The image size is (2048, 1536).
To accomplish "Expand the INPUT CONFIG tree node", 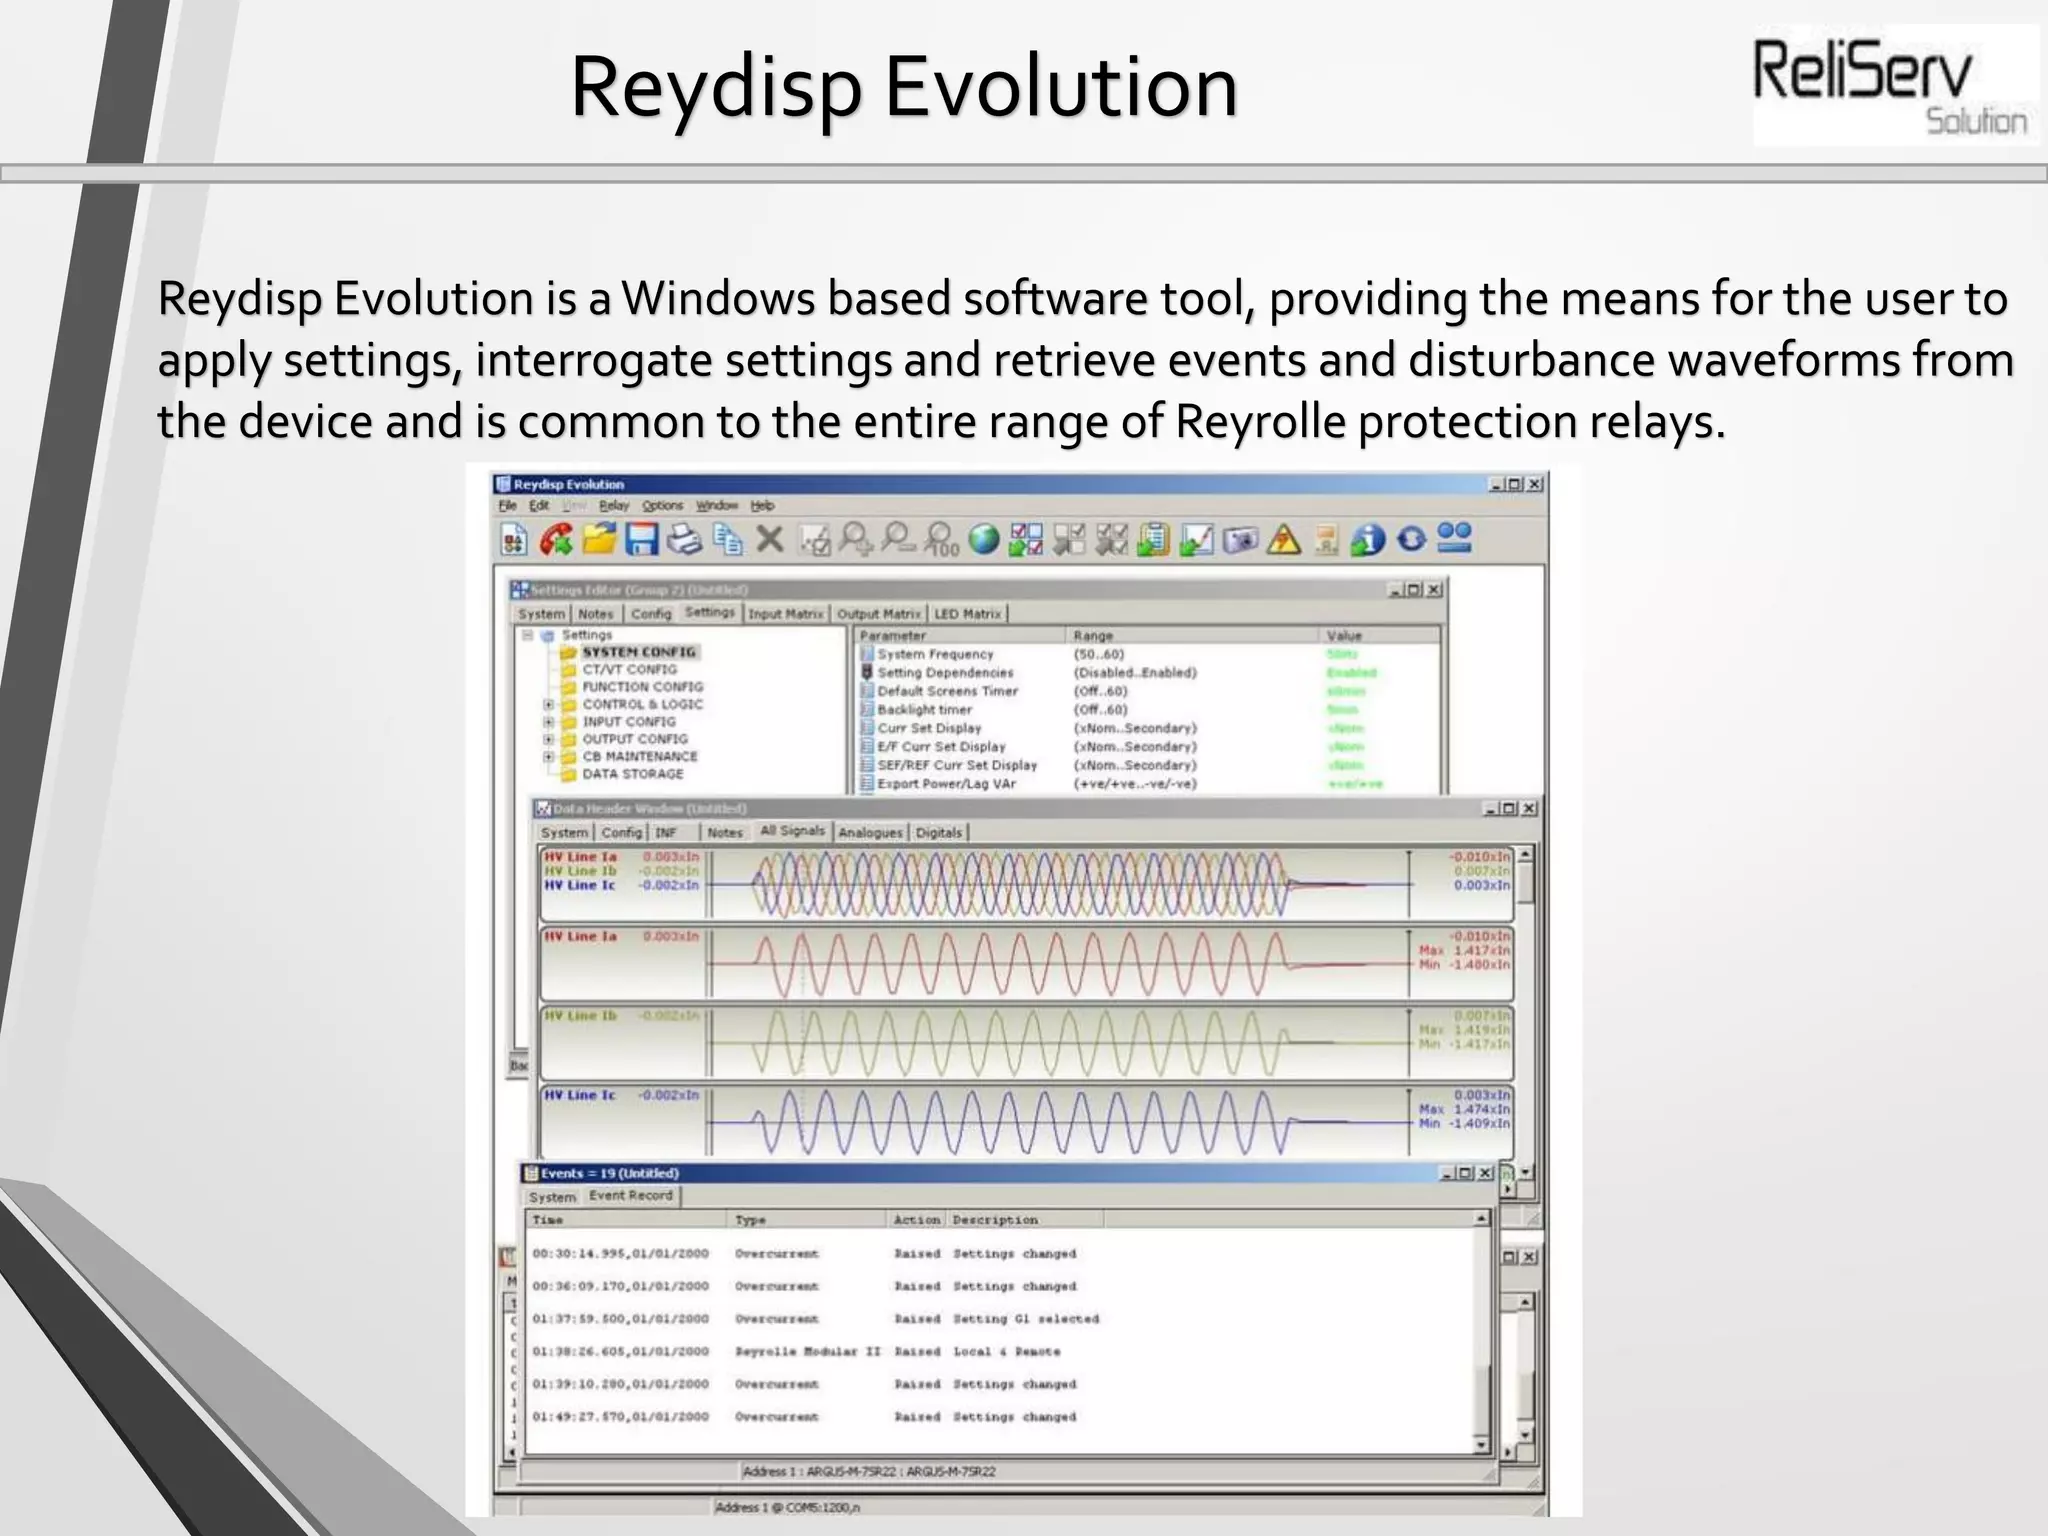I will coord(548,722).
